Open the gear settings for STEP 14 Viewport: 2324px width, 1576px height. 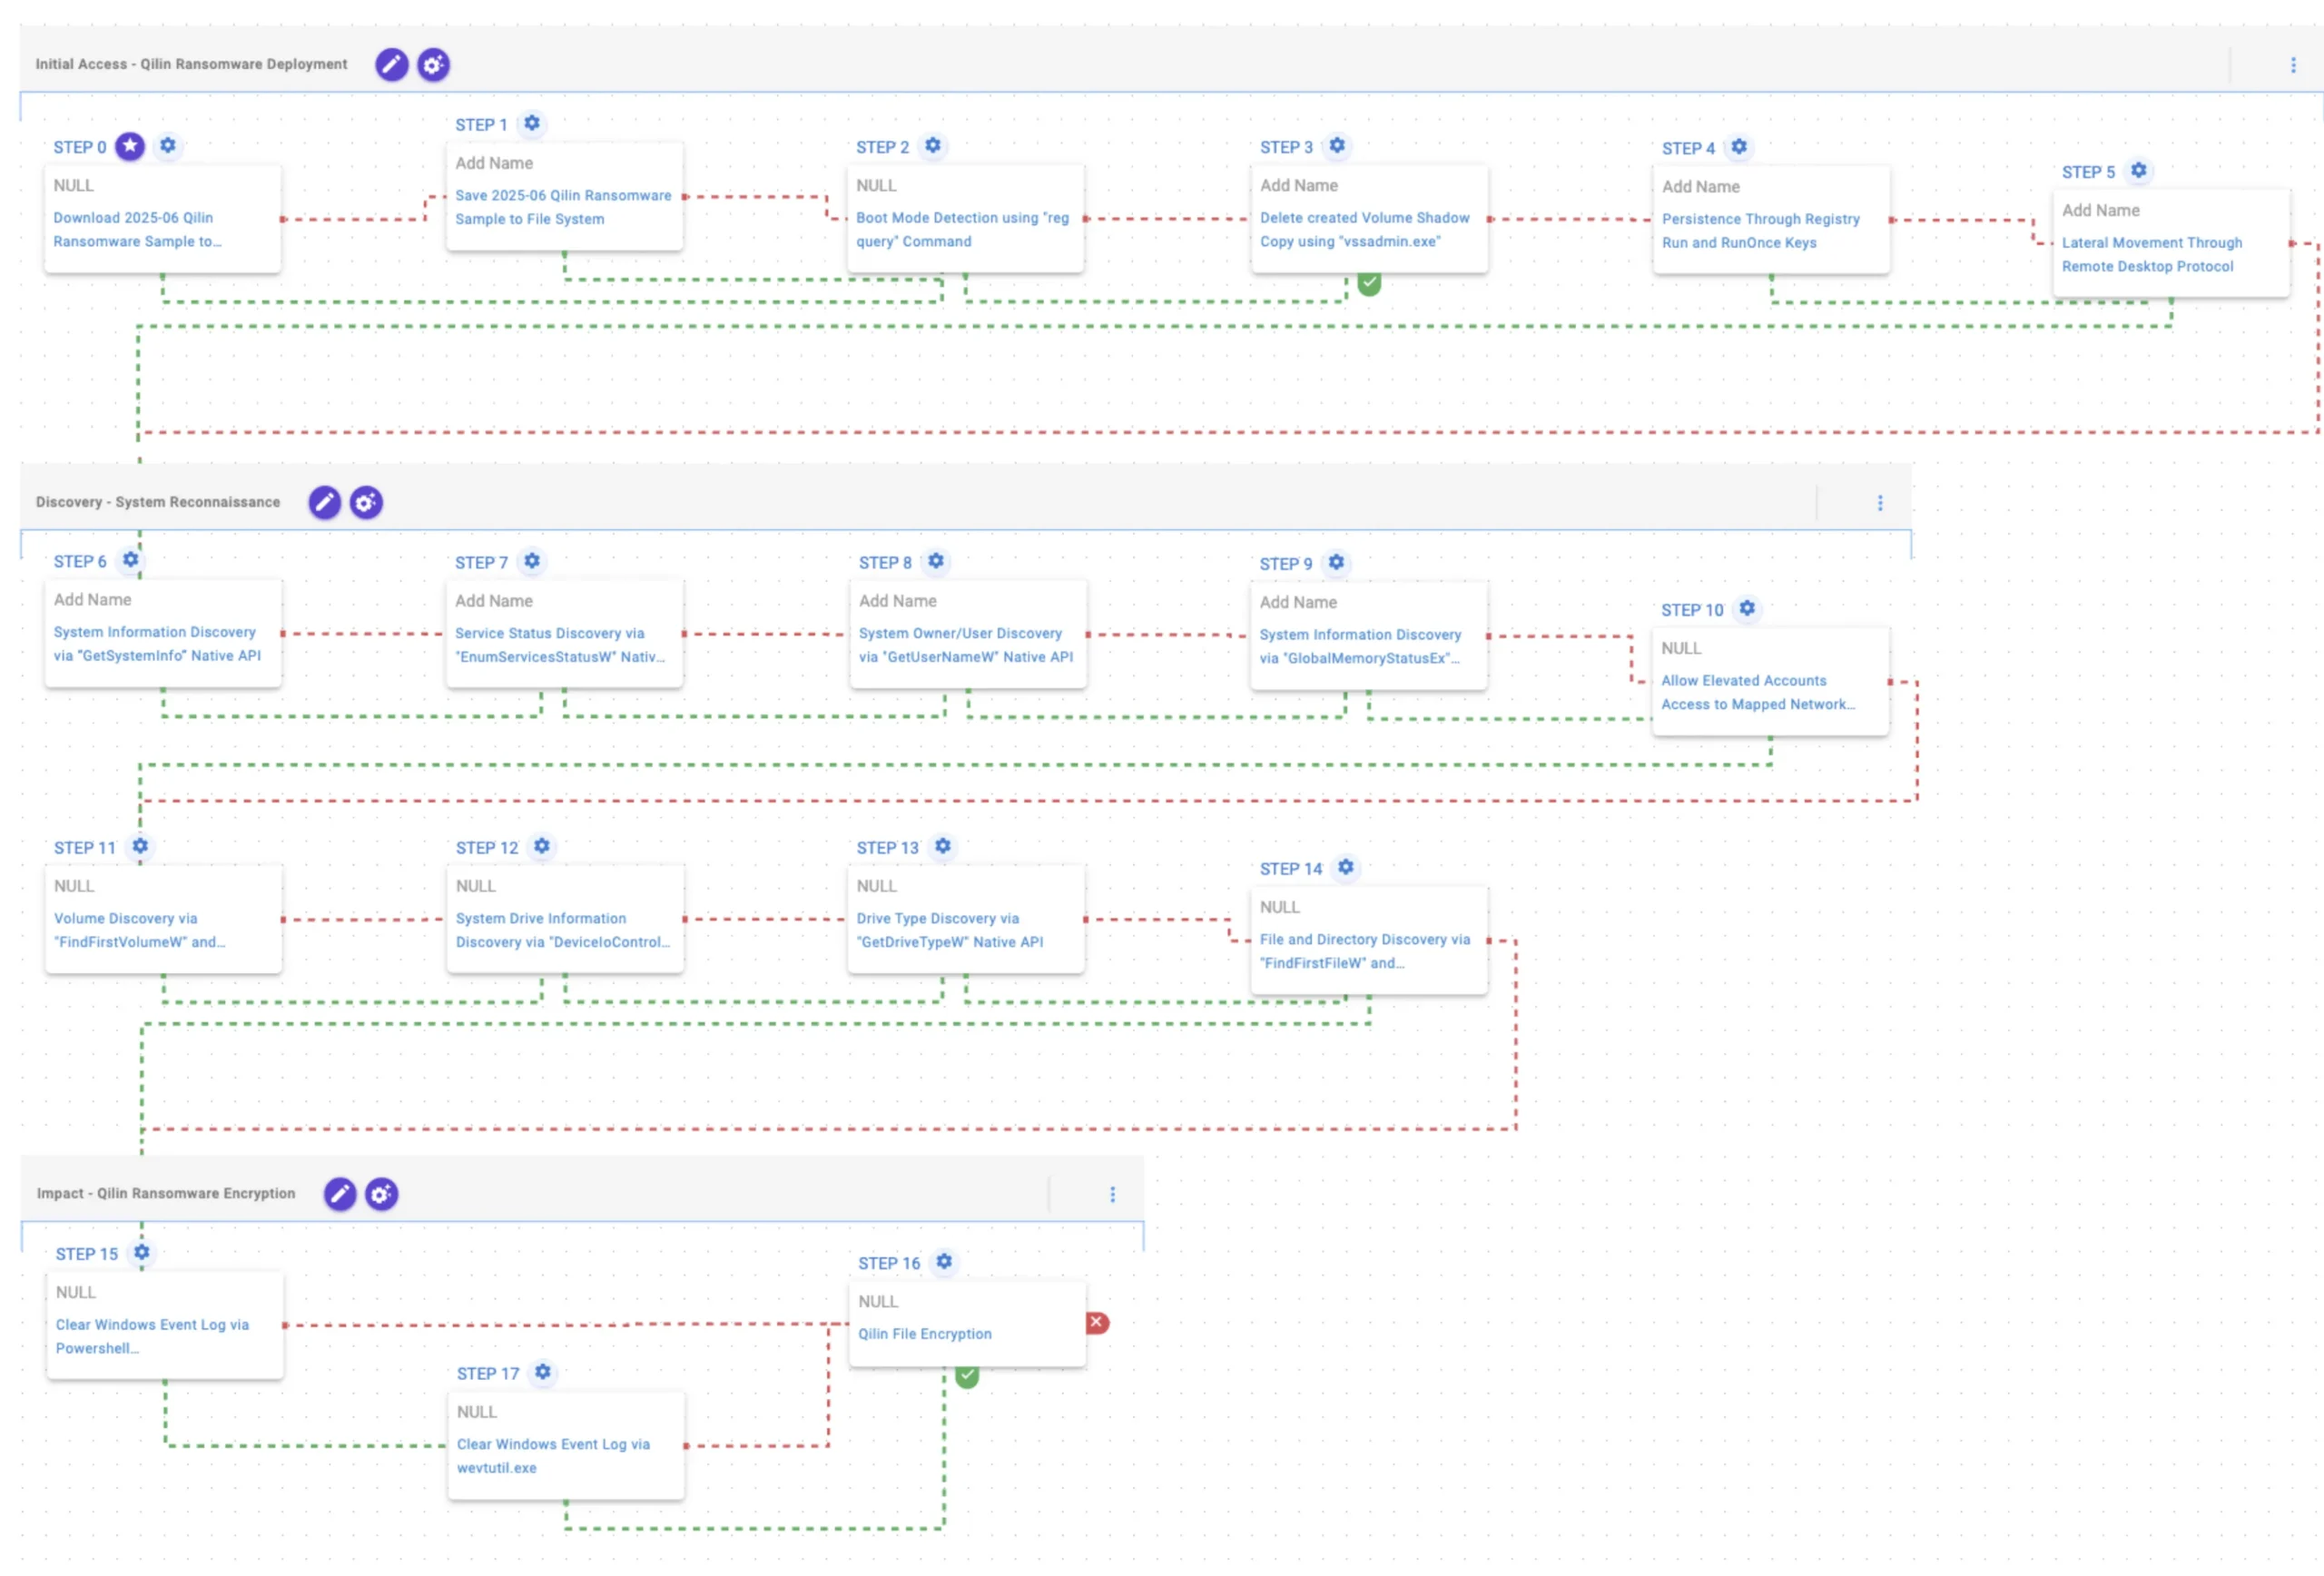[1346, 868]
